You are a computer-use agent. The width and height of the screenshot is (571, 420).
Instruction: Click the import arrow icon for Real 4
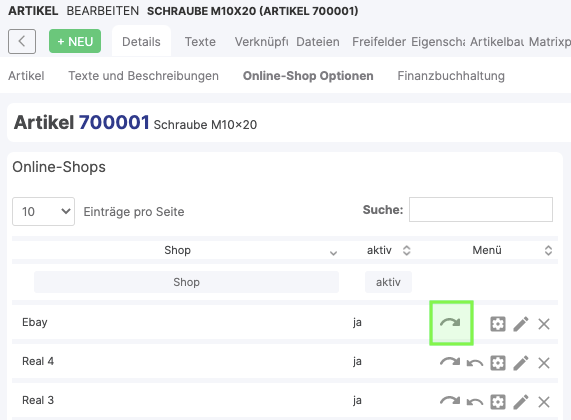pos(475,363)
